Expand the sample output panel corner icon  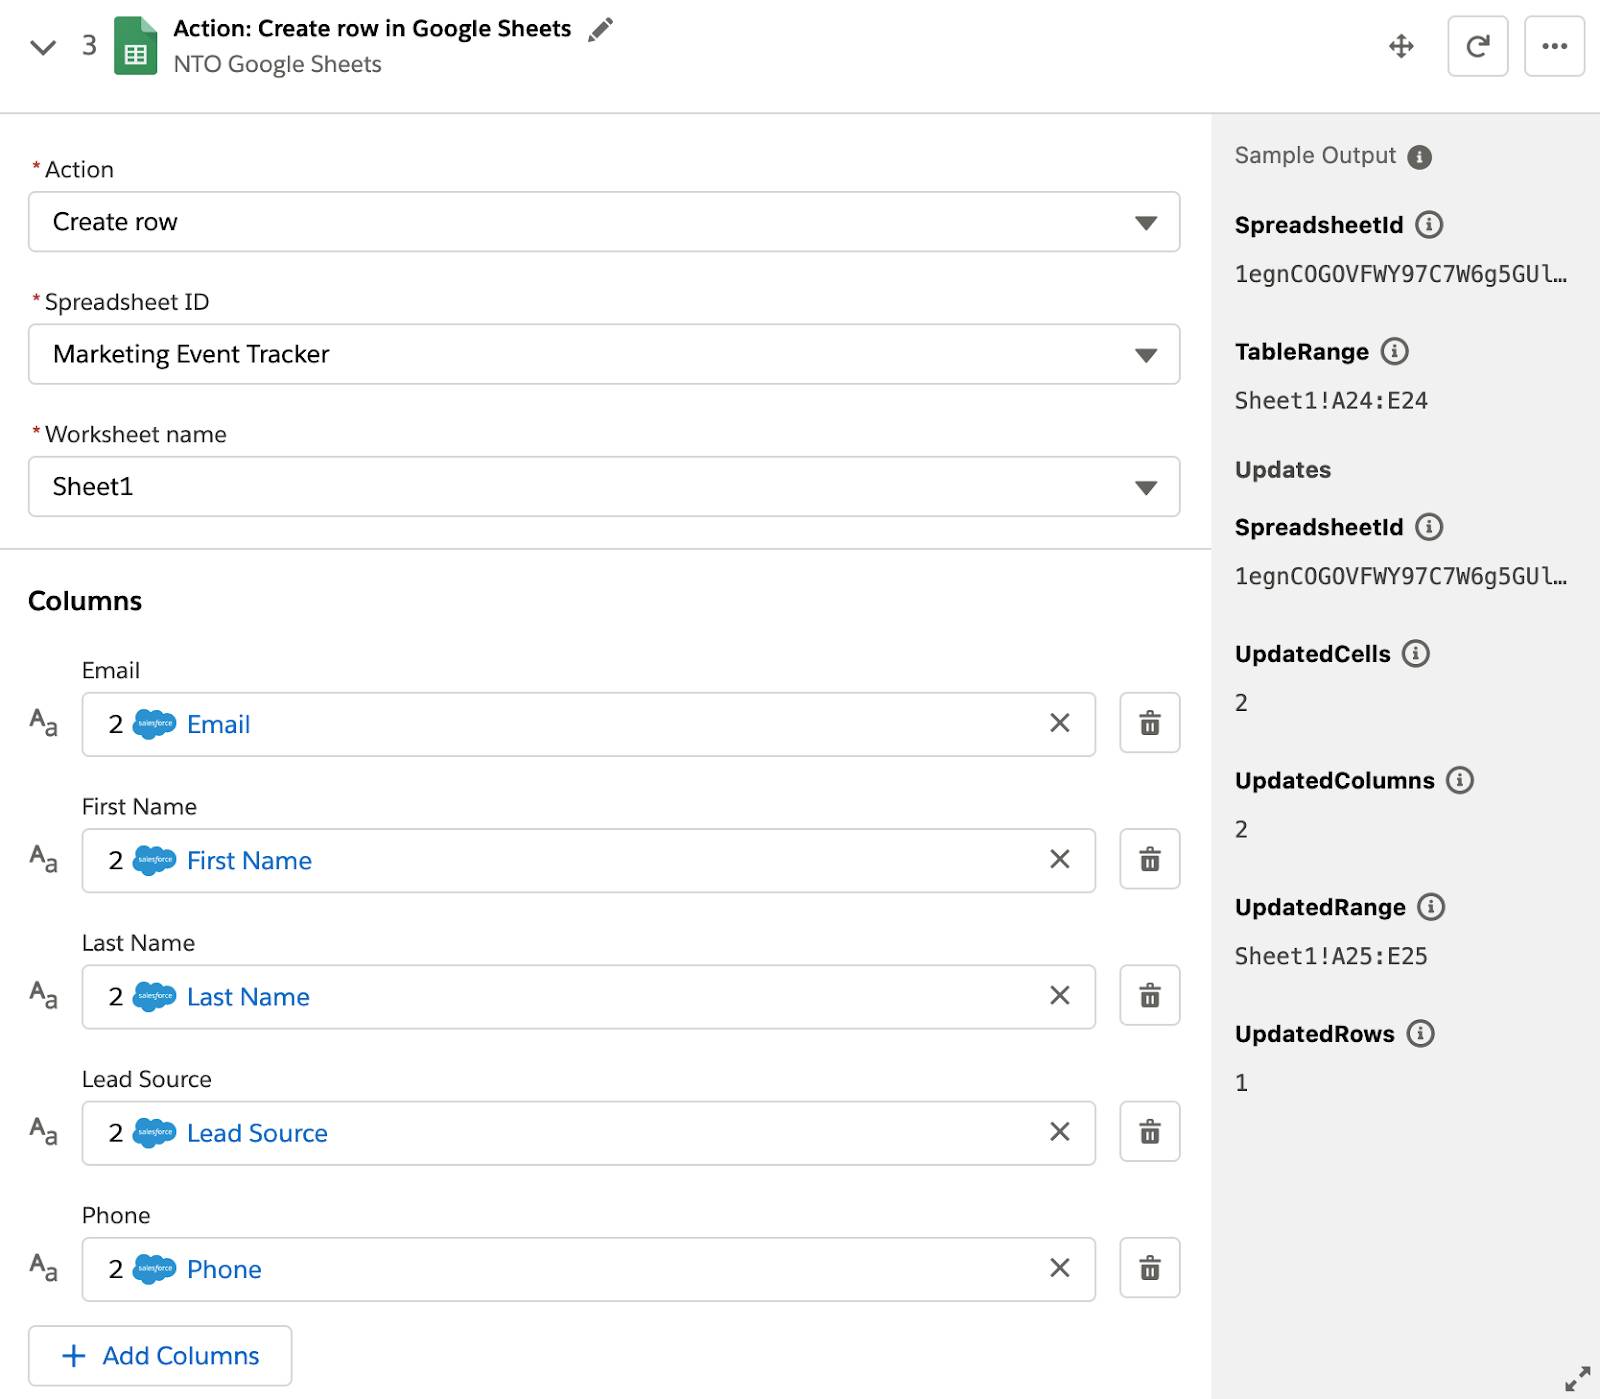point(1577,1379)
